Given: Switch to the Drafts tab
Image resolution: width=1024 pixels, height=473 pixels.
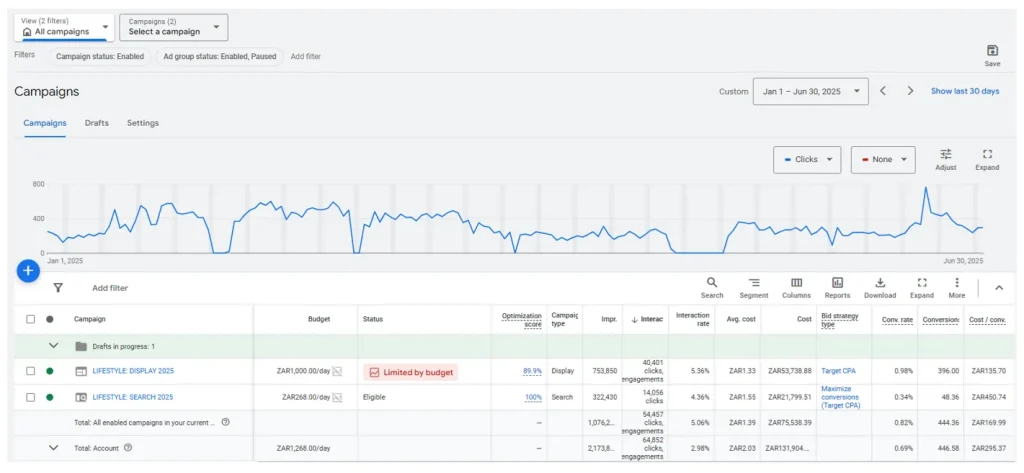Looking at the screenshot, I should coord(96,123).
